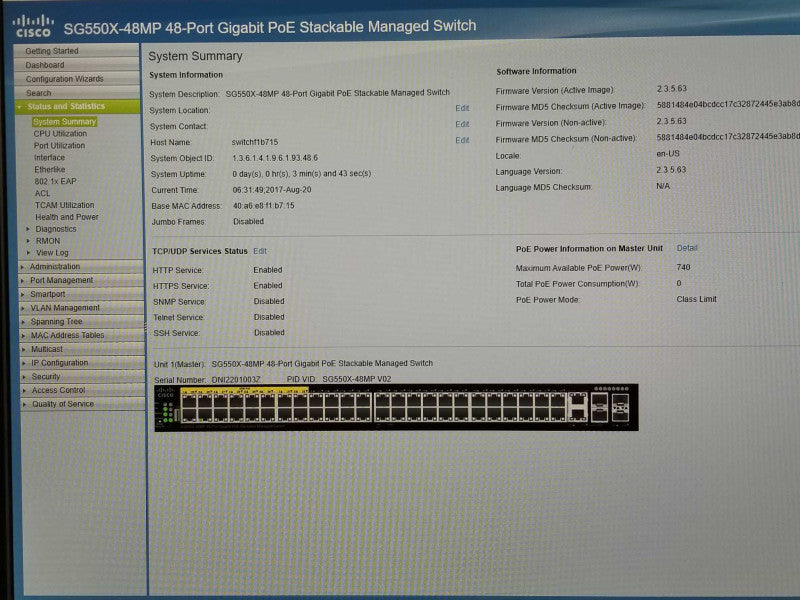Expand the RMON subtree arrow

pyautogui.click(x=29, y=241)
